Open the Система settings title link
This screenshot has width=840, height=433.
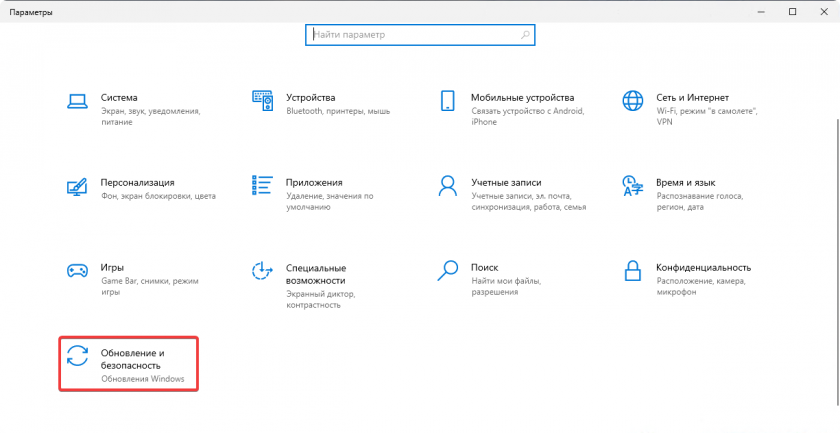click(119, 98)
